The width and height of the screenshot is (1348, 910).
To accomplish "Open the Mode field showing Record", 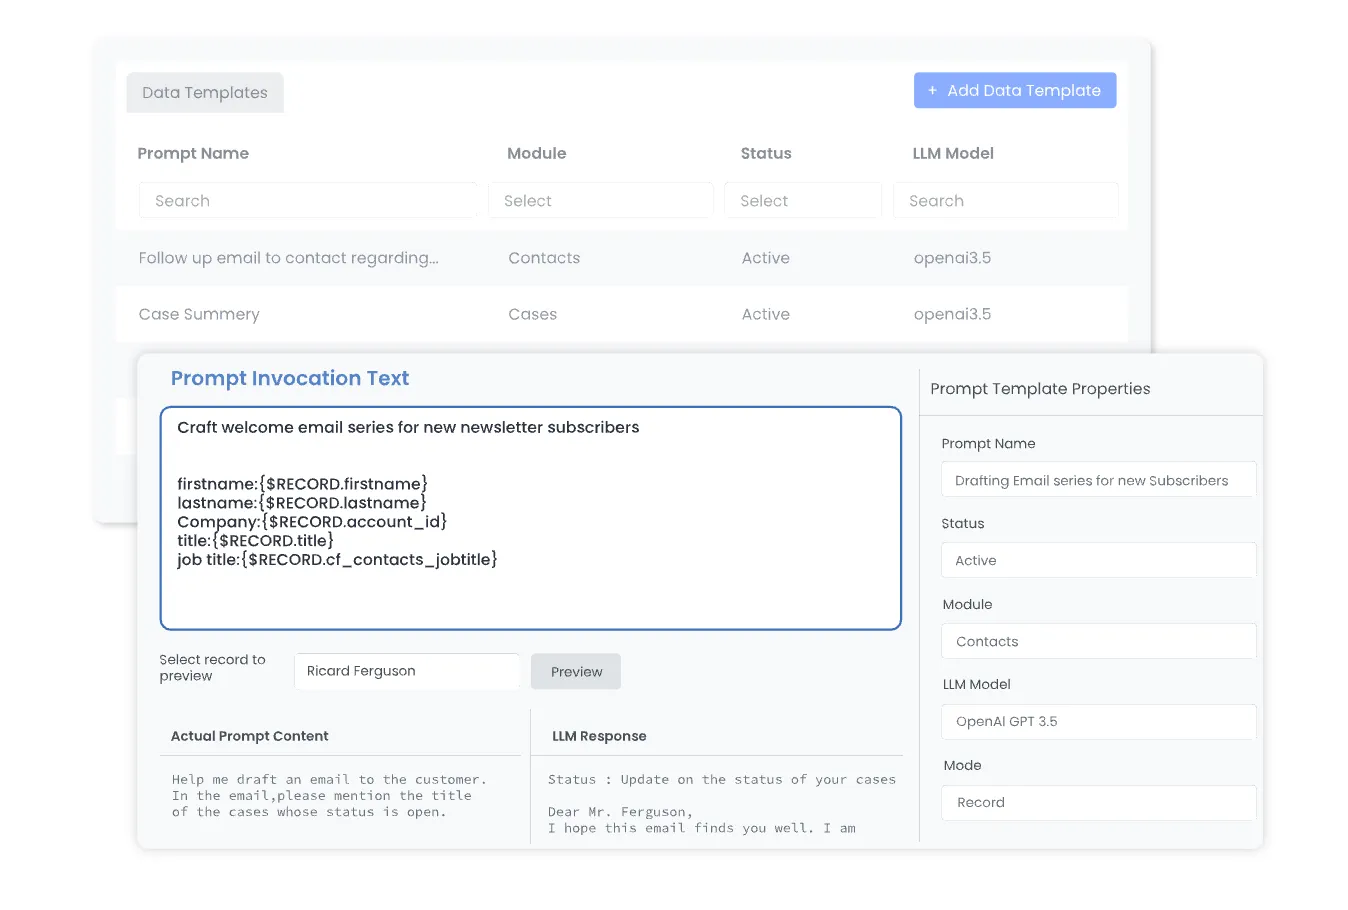I will tap(1099, 802).
